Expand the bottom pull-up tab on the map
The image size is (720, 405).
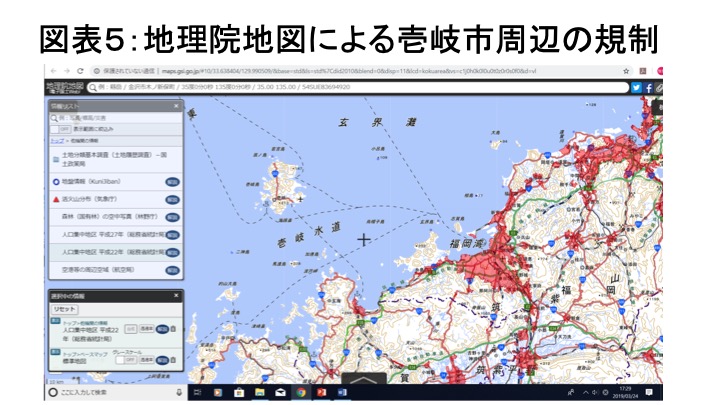point(364,379)
